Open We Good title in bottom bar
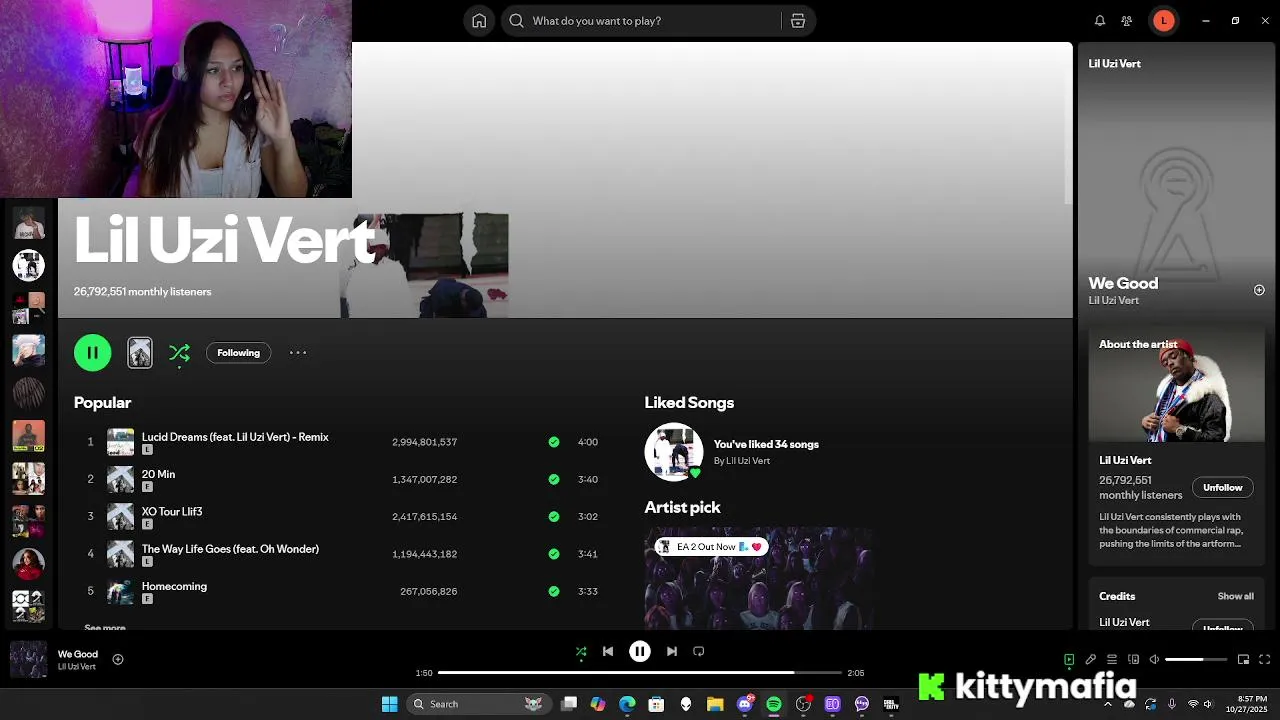1280x720 pixels. point(78,654)
